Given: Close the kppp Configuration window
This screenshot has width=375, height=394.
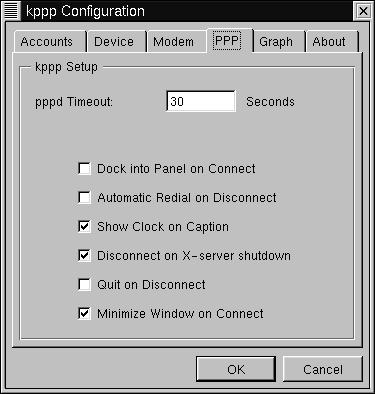Looking at the screenshot, I should tap(363, 11).
